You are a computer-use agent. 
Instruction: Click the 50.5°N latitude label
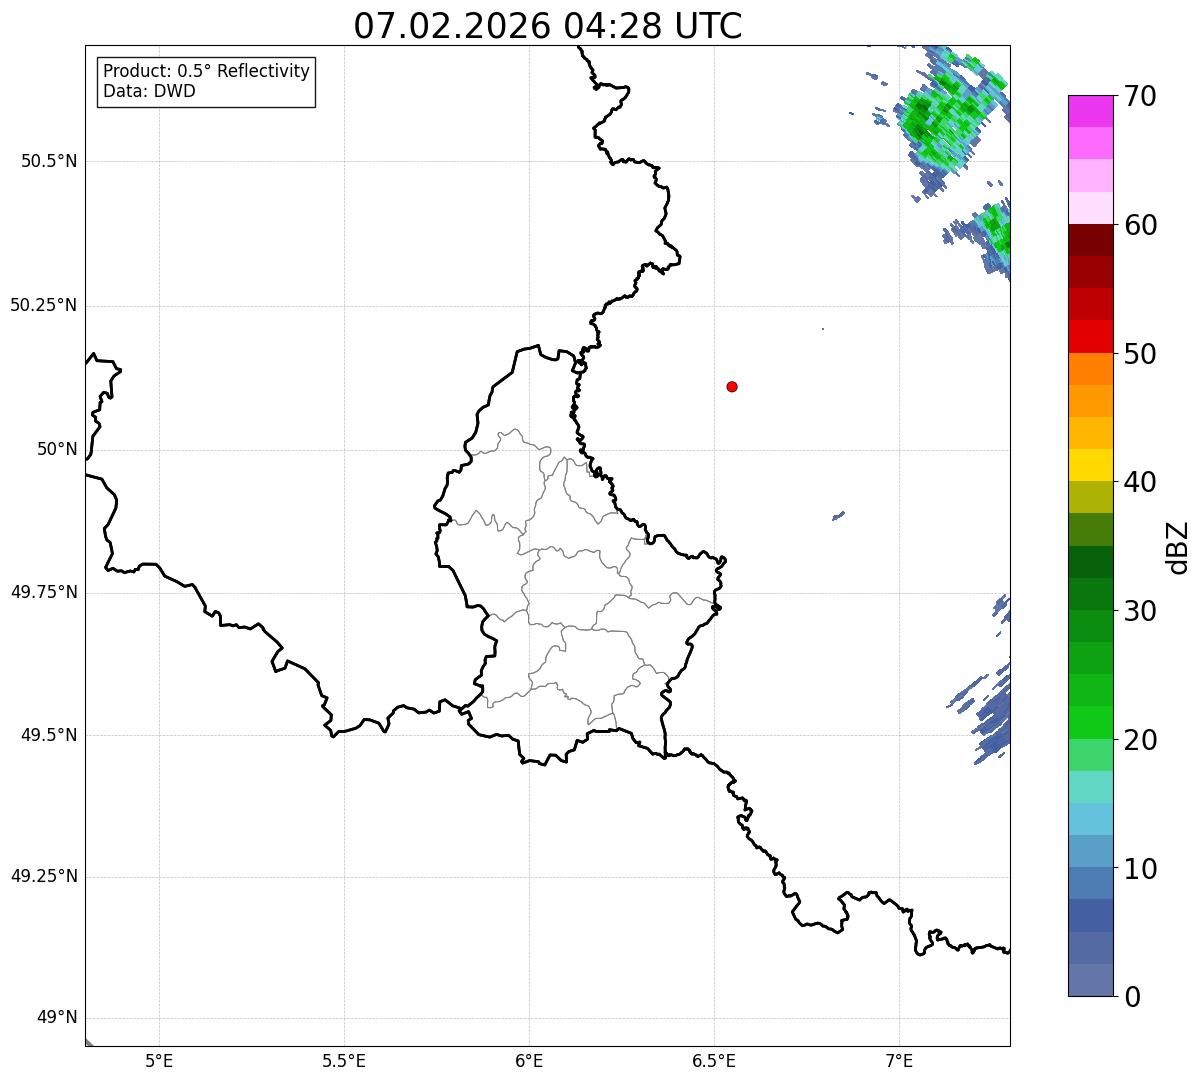pyautogui.click(x=49, y=161)
